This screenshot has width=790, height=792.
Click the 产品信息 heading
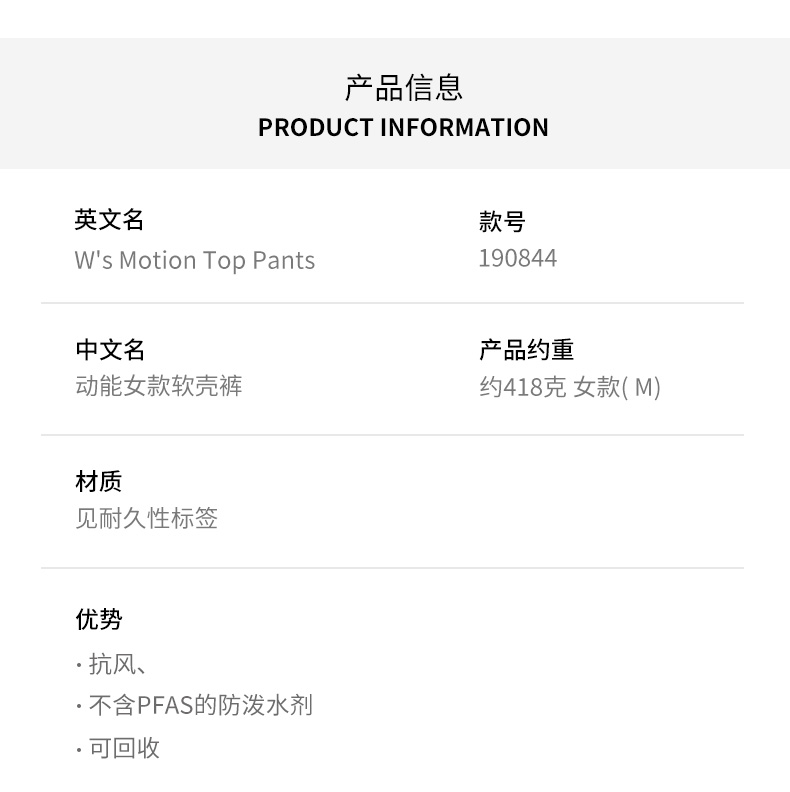[x=403, y=88]
